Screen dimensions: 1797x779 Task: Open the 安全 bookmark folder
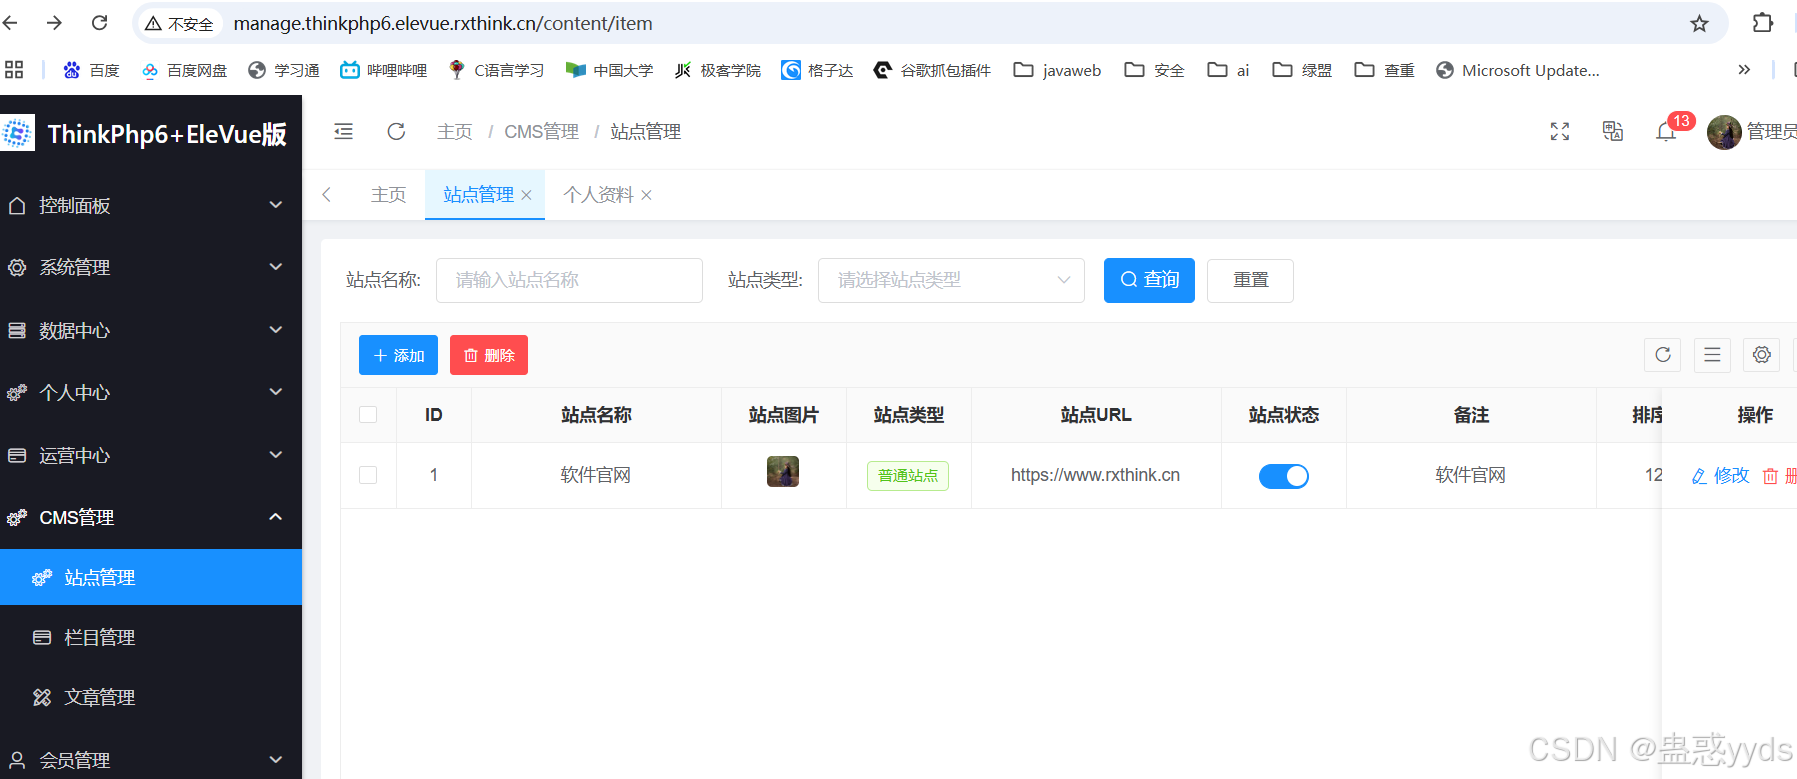1154,70
